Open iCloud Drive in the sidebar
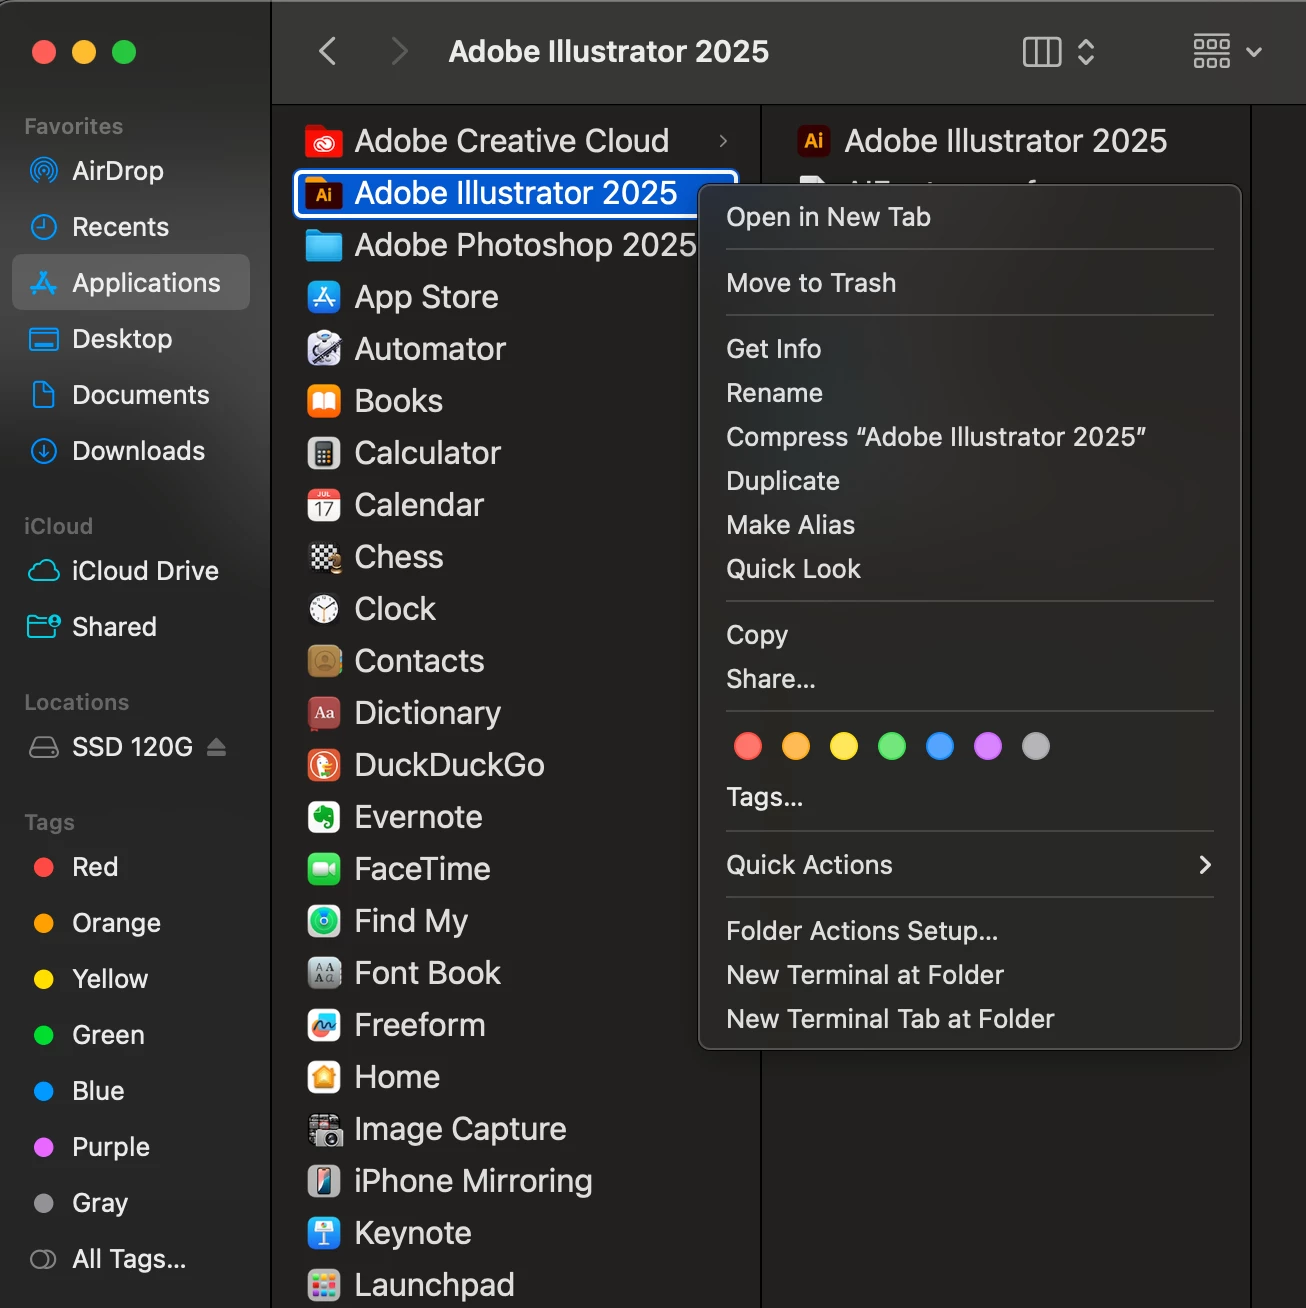1306x1308 pixels. tap(131, 571)
